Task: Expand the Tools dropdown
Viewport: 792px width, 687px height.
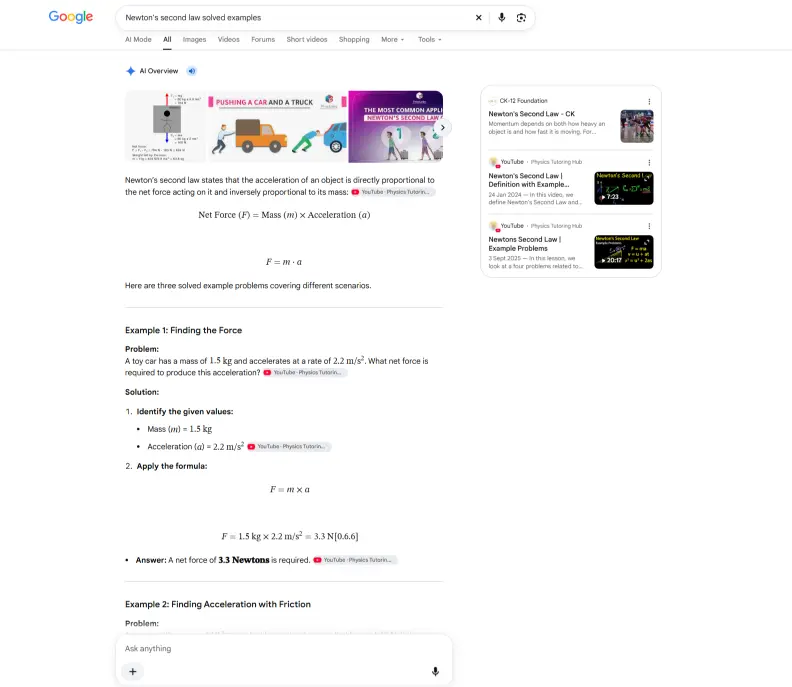Action: 429,39
